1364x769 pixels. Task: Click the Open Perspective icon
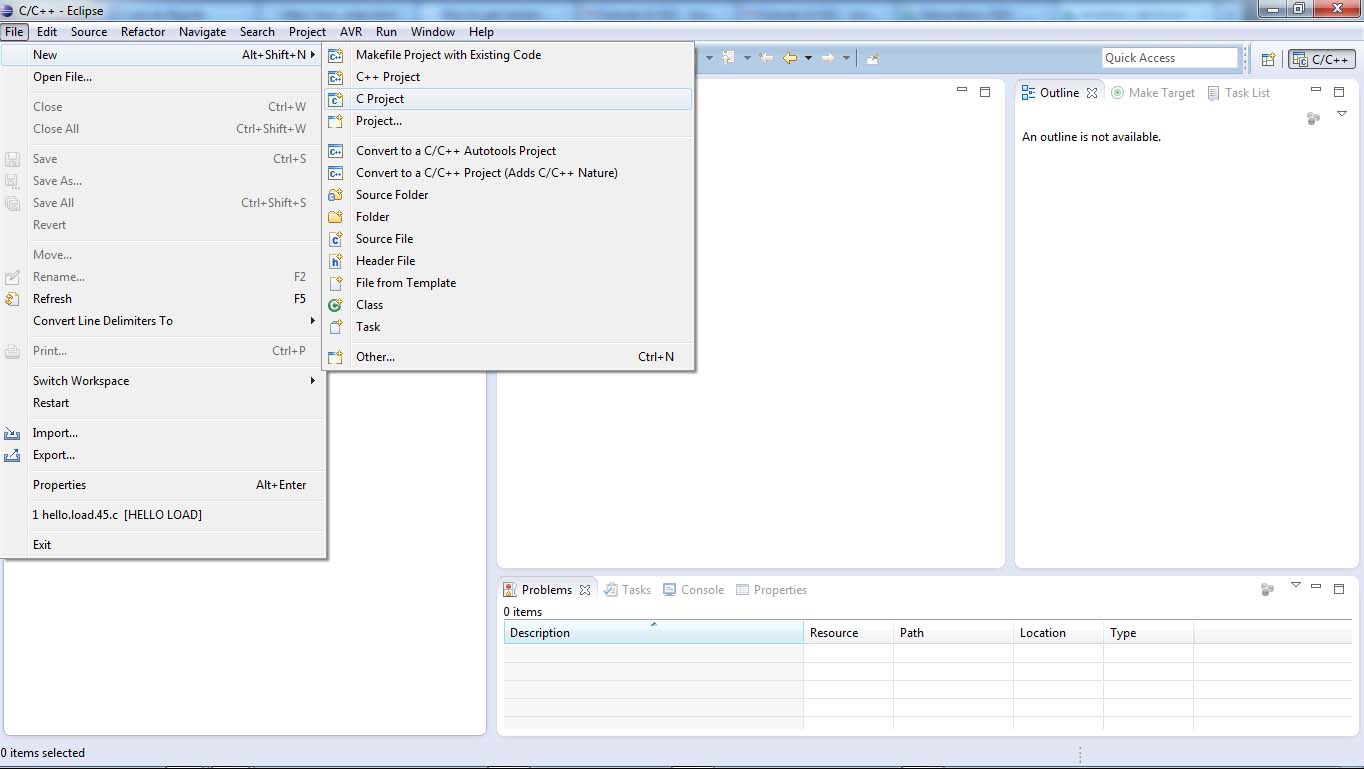click(1268, 59)
